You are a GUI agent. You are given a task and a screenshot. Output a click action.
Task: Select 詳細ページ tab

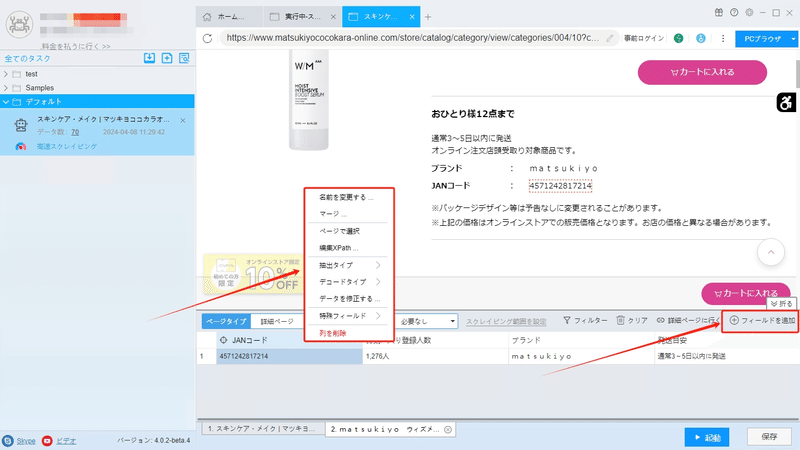[277, 321]
